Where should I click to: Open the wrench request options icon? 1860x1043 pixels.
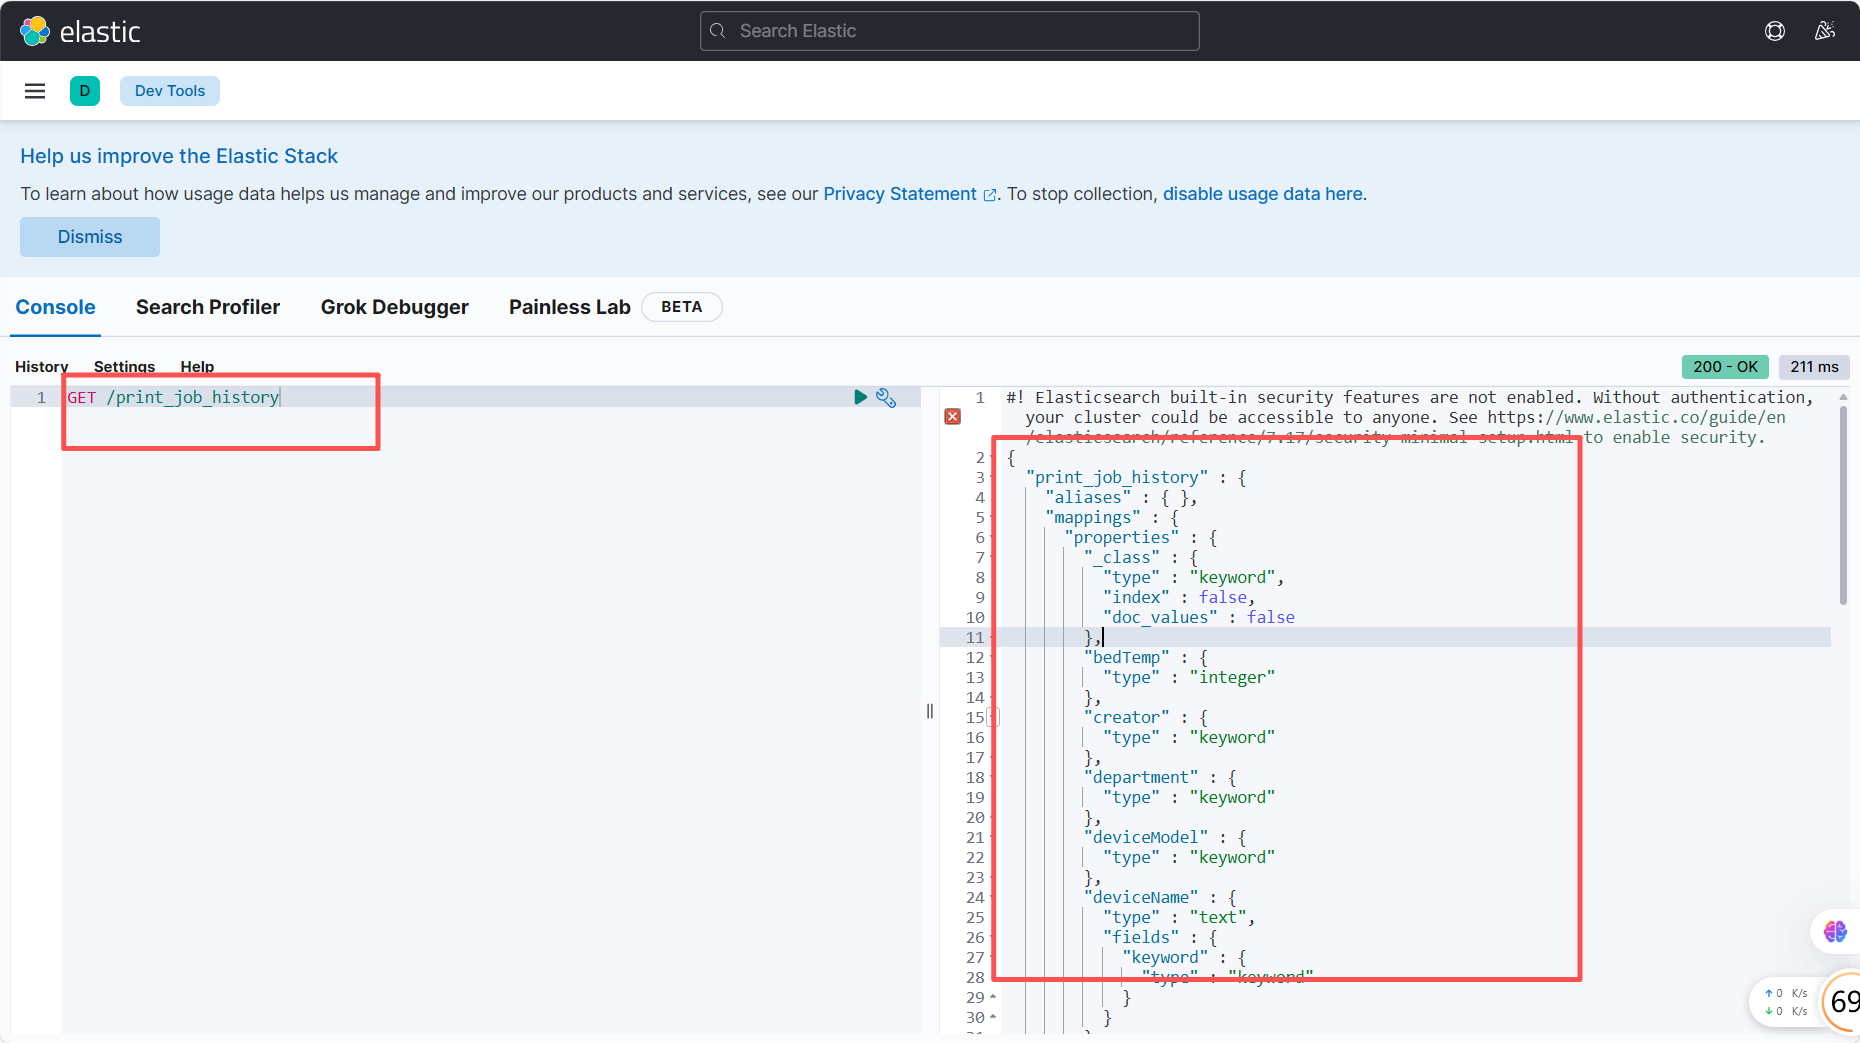tap(886, 397)
